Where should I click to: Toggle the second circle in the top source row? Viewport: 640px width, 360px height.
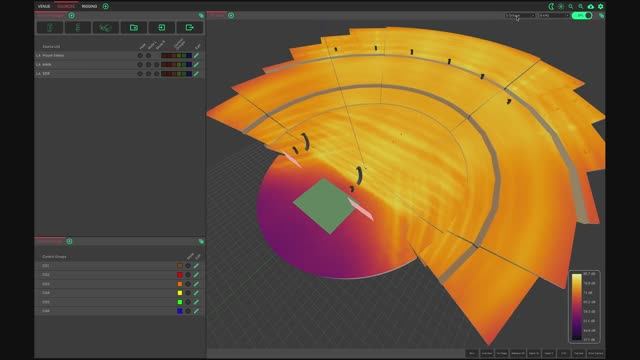149,55
